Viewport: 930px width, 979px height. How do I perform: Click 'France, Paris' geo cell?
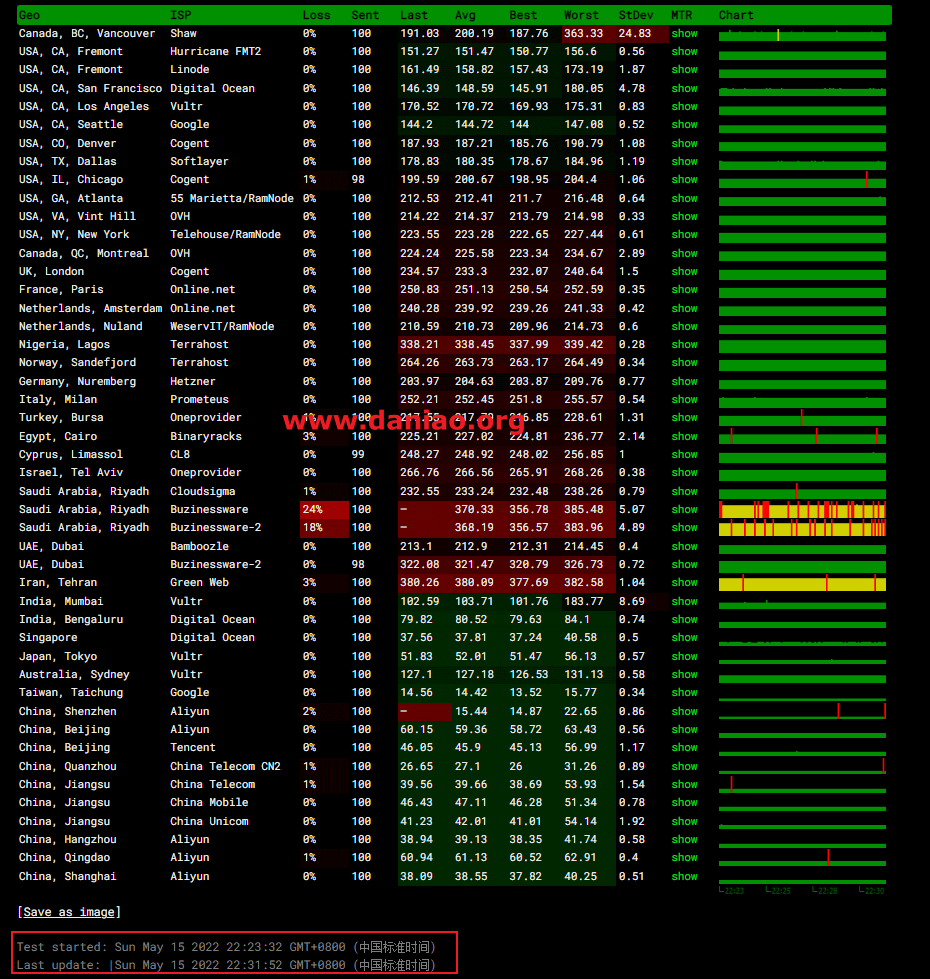coord(61,290)
